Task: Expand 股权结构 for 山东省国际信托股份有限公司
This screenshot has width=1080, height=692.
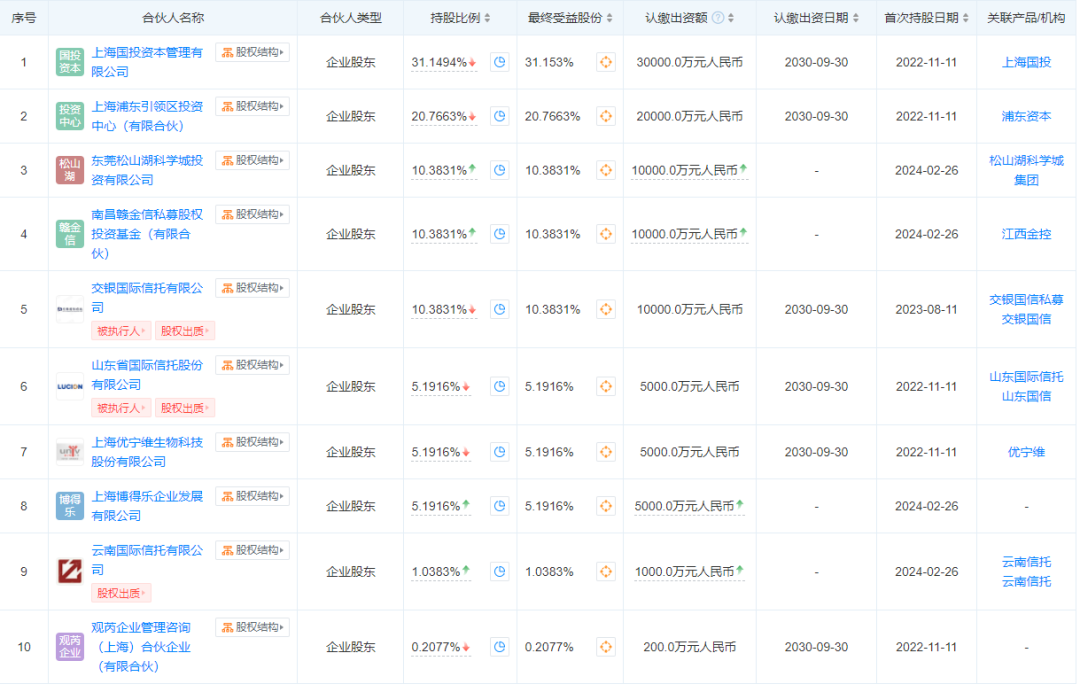Action: click(x=253, y=366)
